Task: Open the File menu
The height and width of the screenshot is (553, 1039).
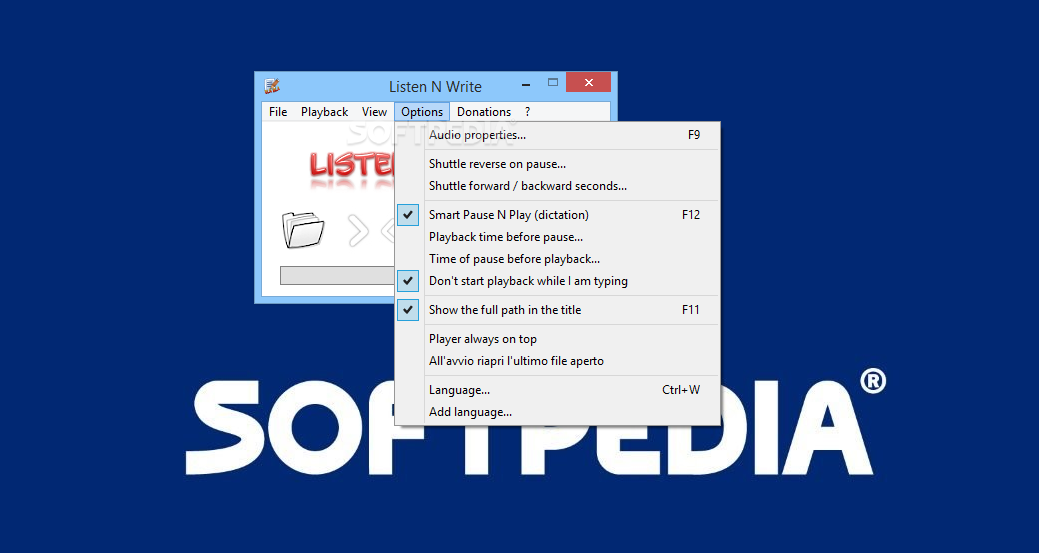Action: pyautogui.click(x=278, y=112)
